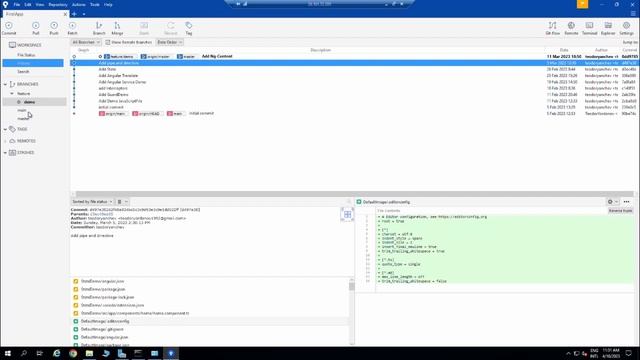
Task: Open the All Branches dropdown
Action: pos(86,42)
